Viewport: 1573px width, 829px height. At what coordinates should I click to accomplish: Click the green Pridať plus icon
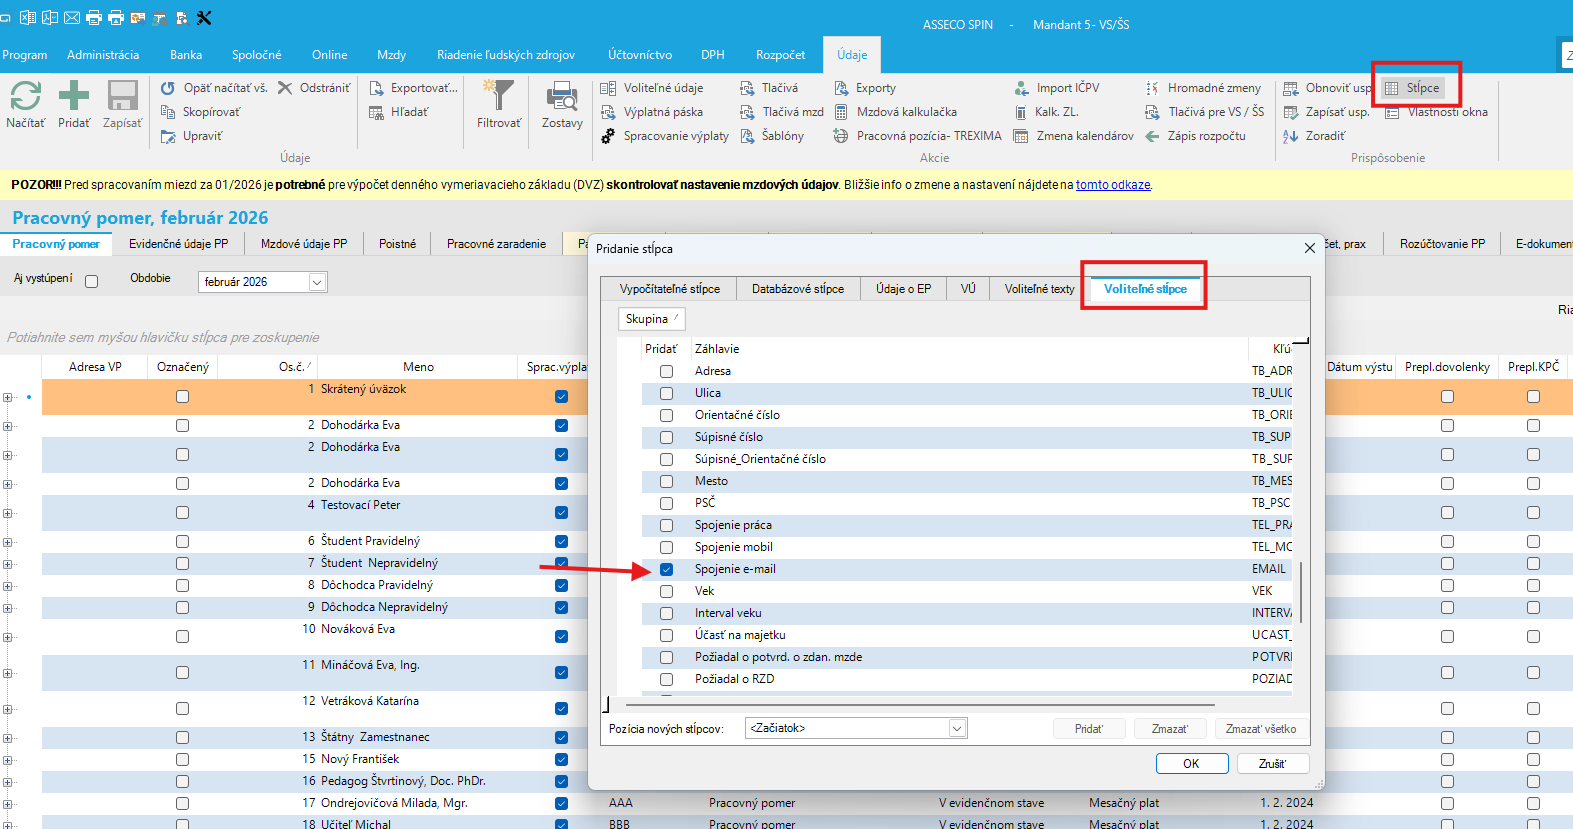point(74,97)
